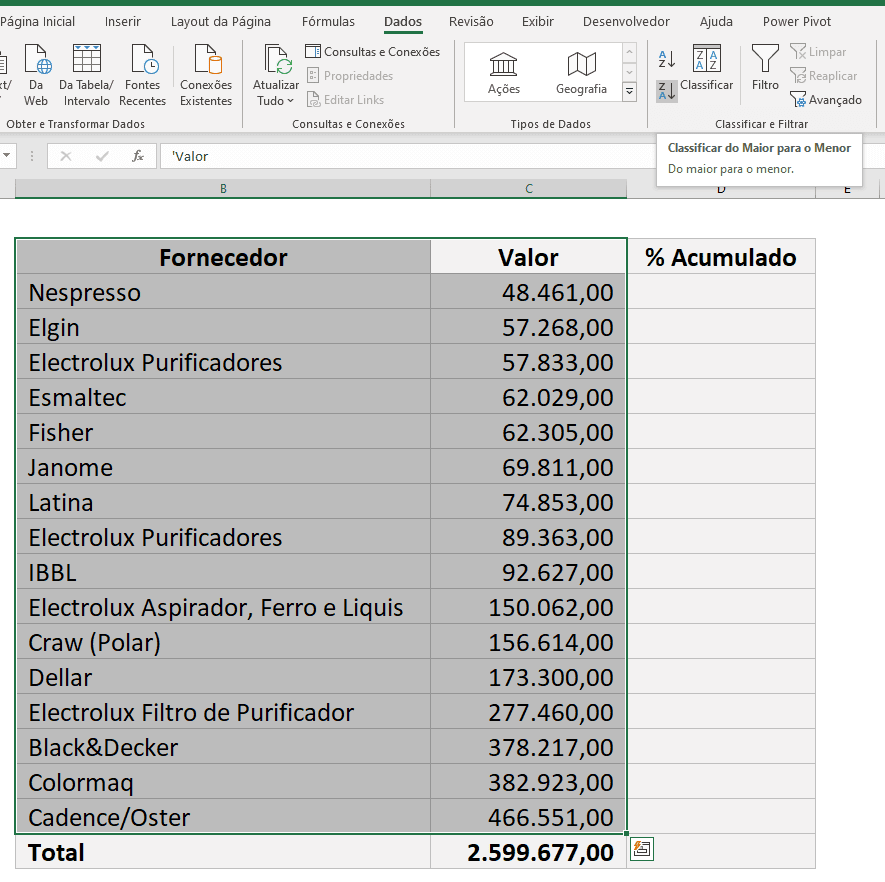Select the column B header

tap(223, 188)
